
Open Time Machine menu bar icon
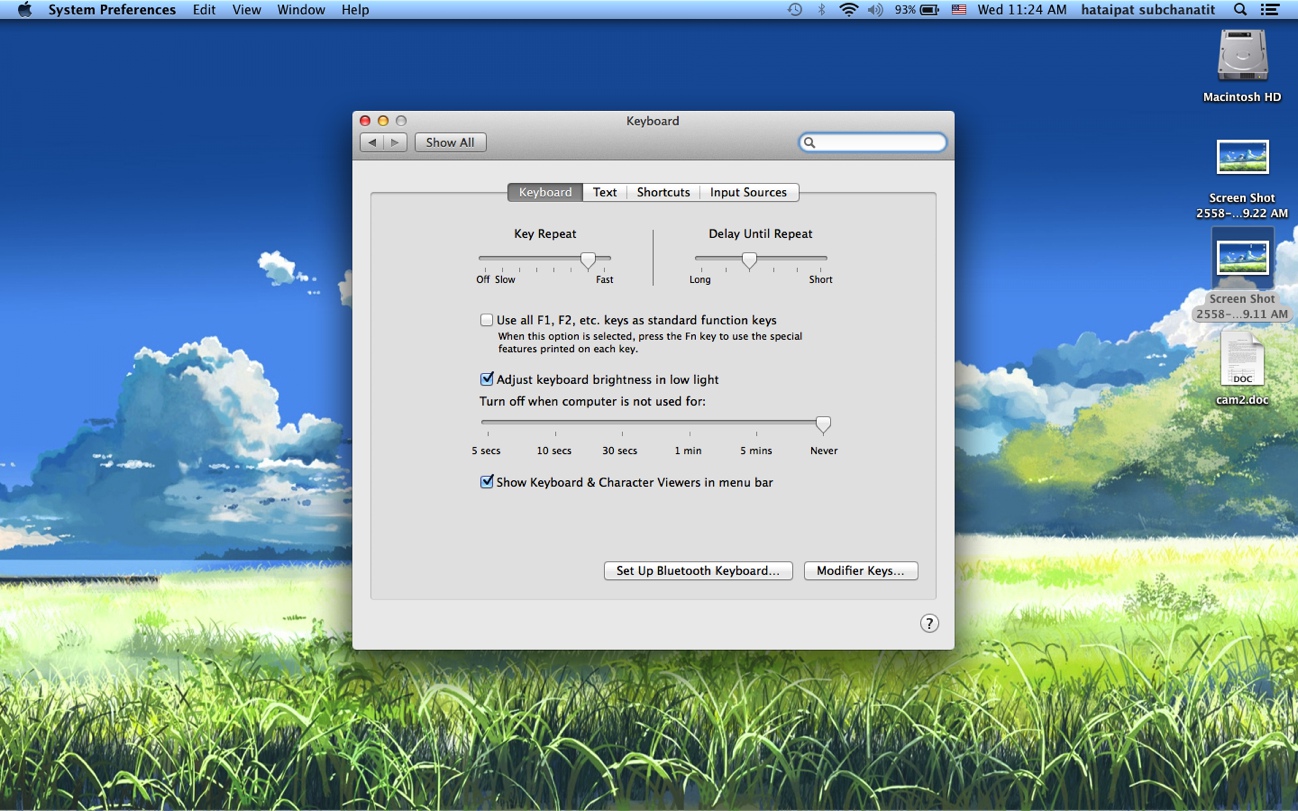[795, 10]
